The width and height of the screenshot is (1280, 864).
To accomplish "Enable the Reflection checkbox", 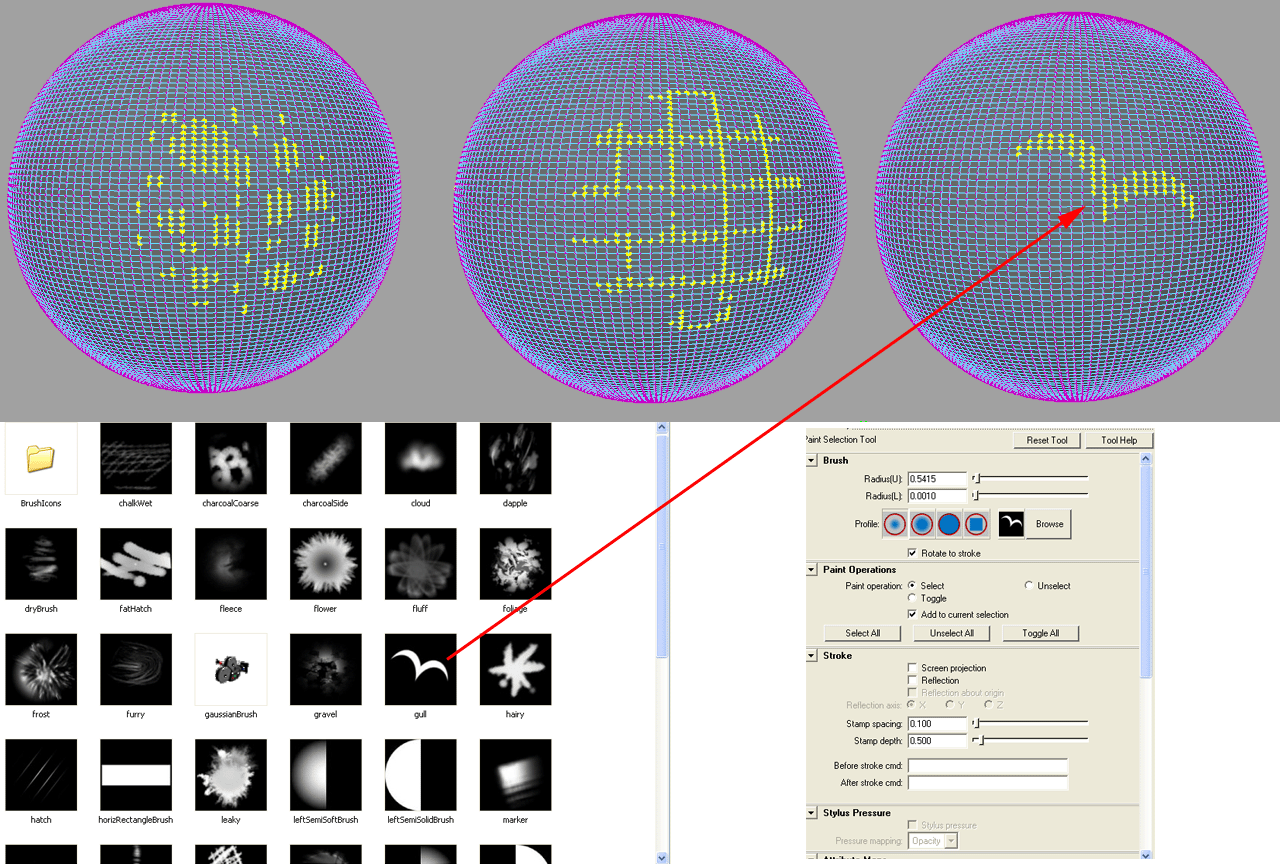I will click(912, 680).
